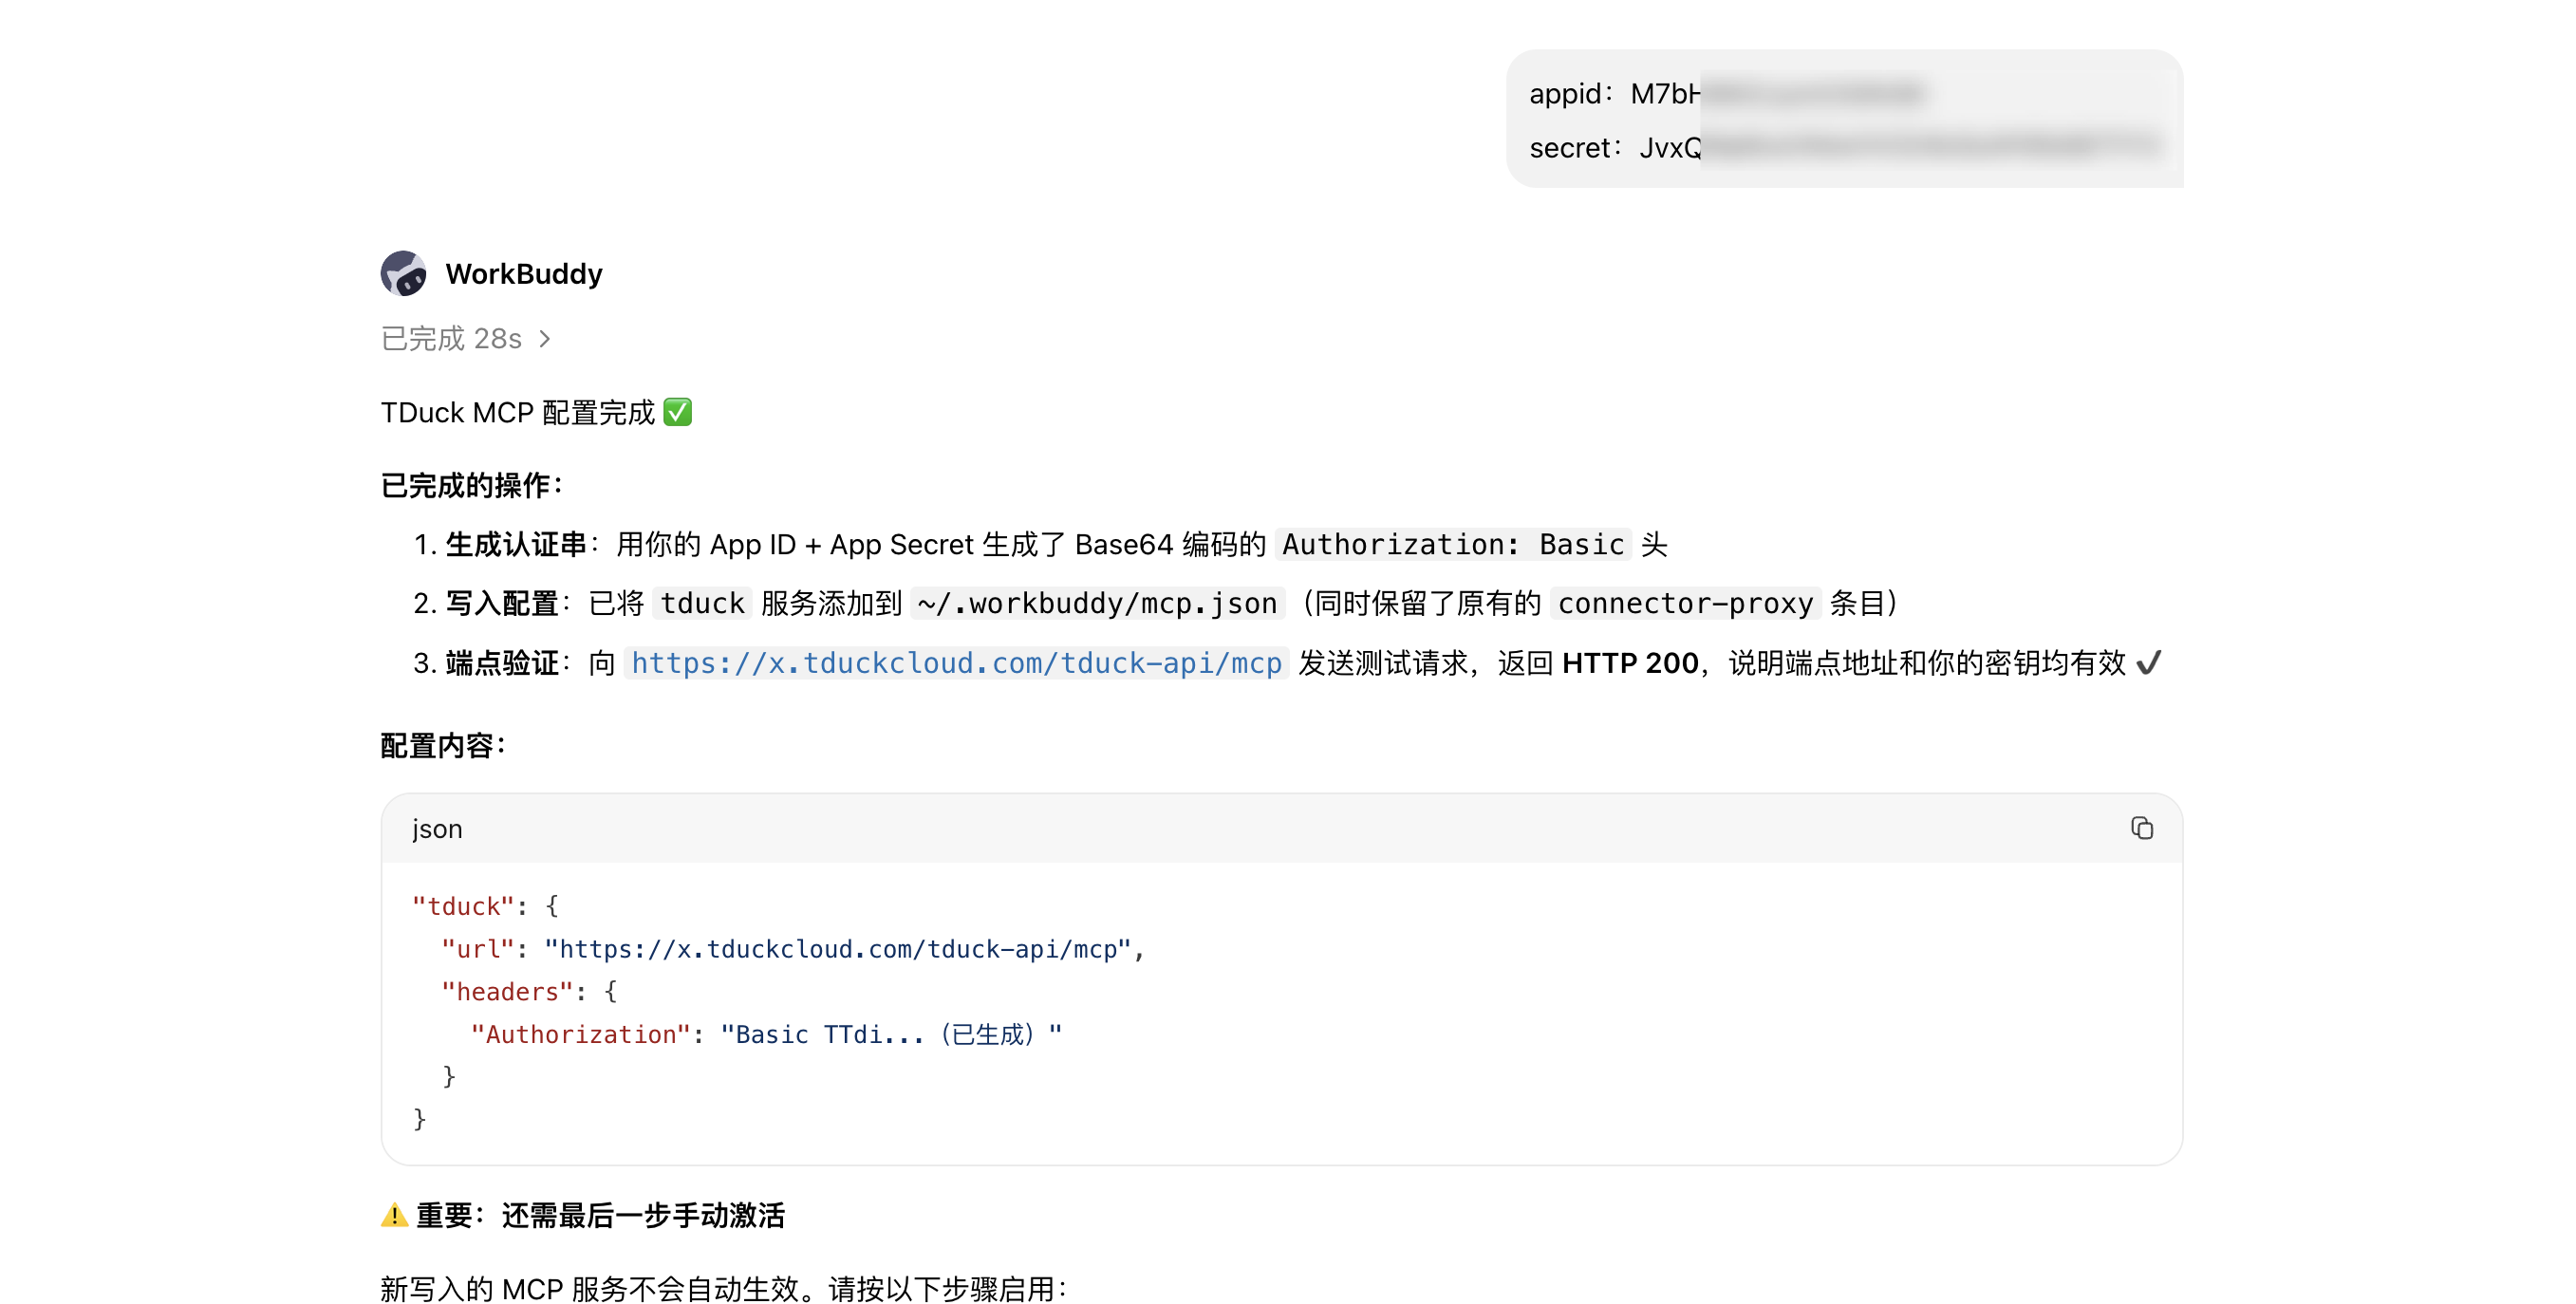Click the "url" line in the code block

click(x=793, y=949)
